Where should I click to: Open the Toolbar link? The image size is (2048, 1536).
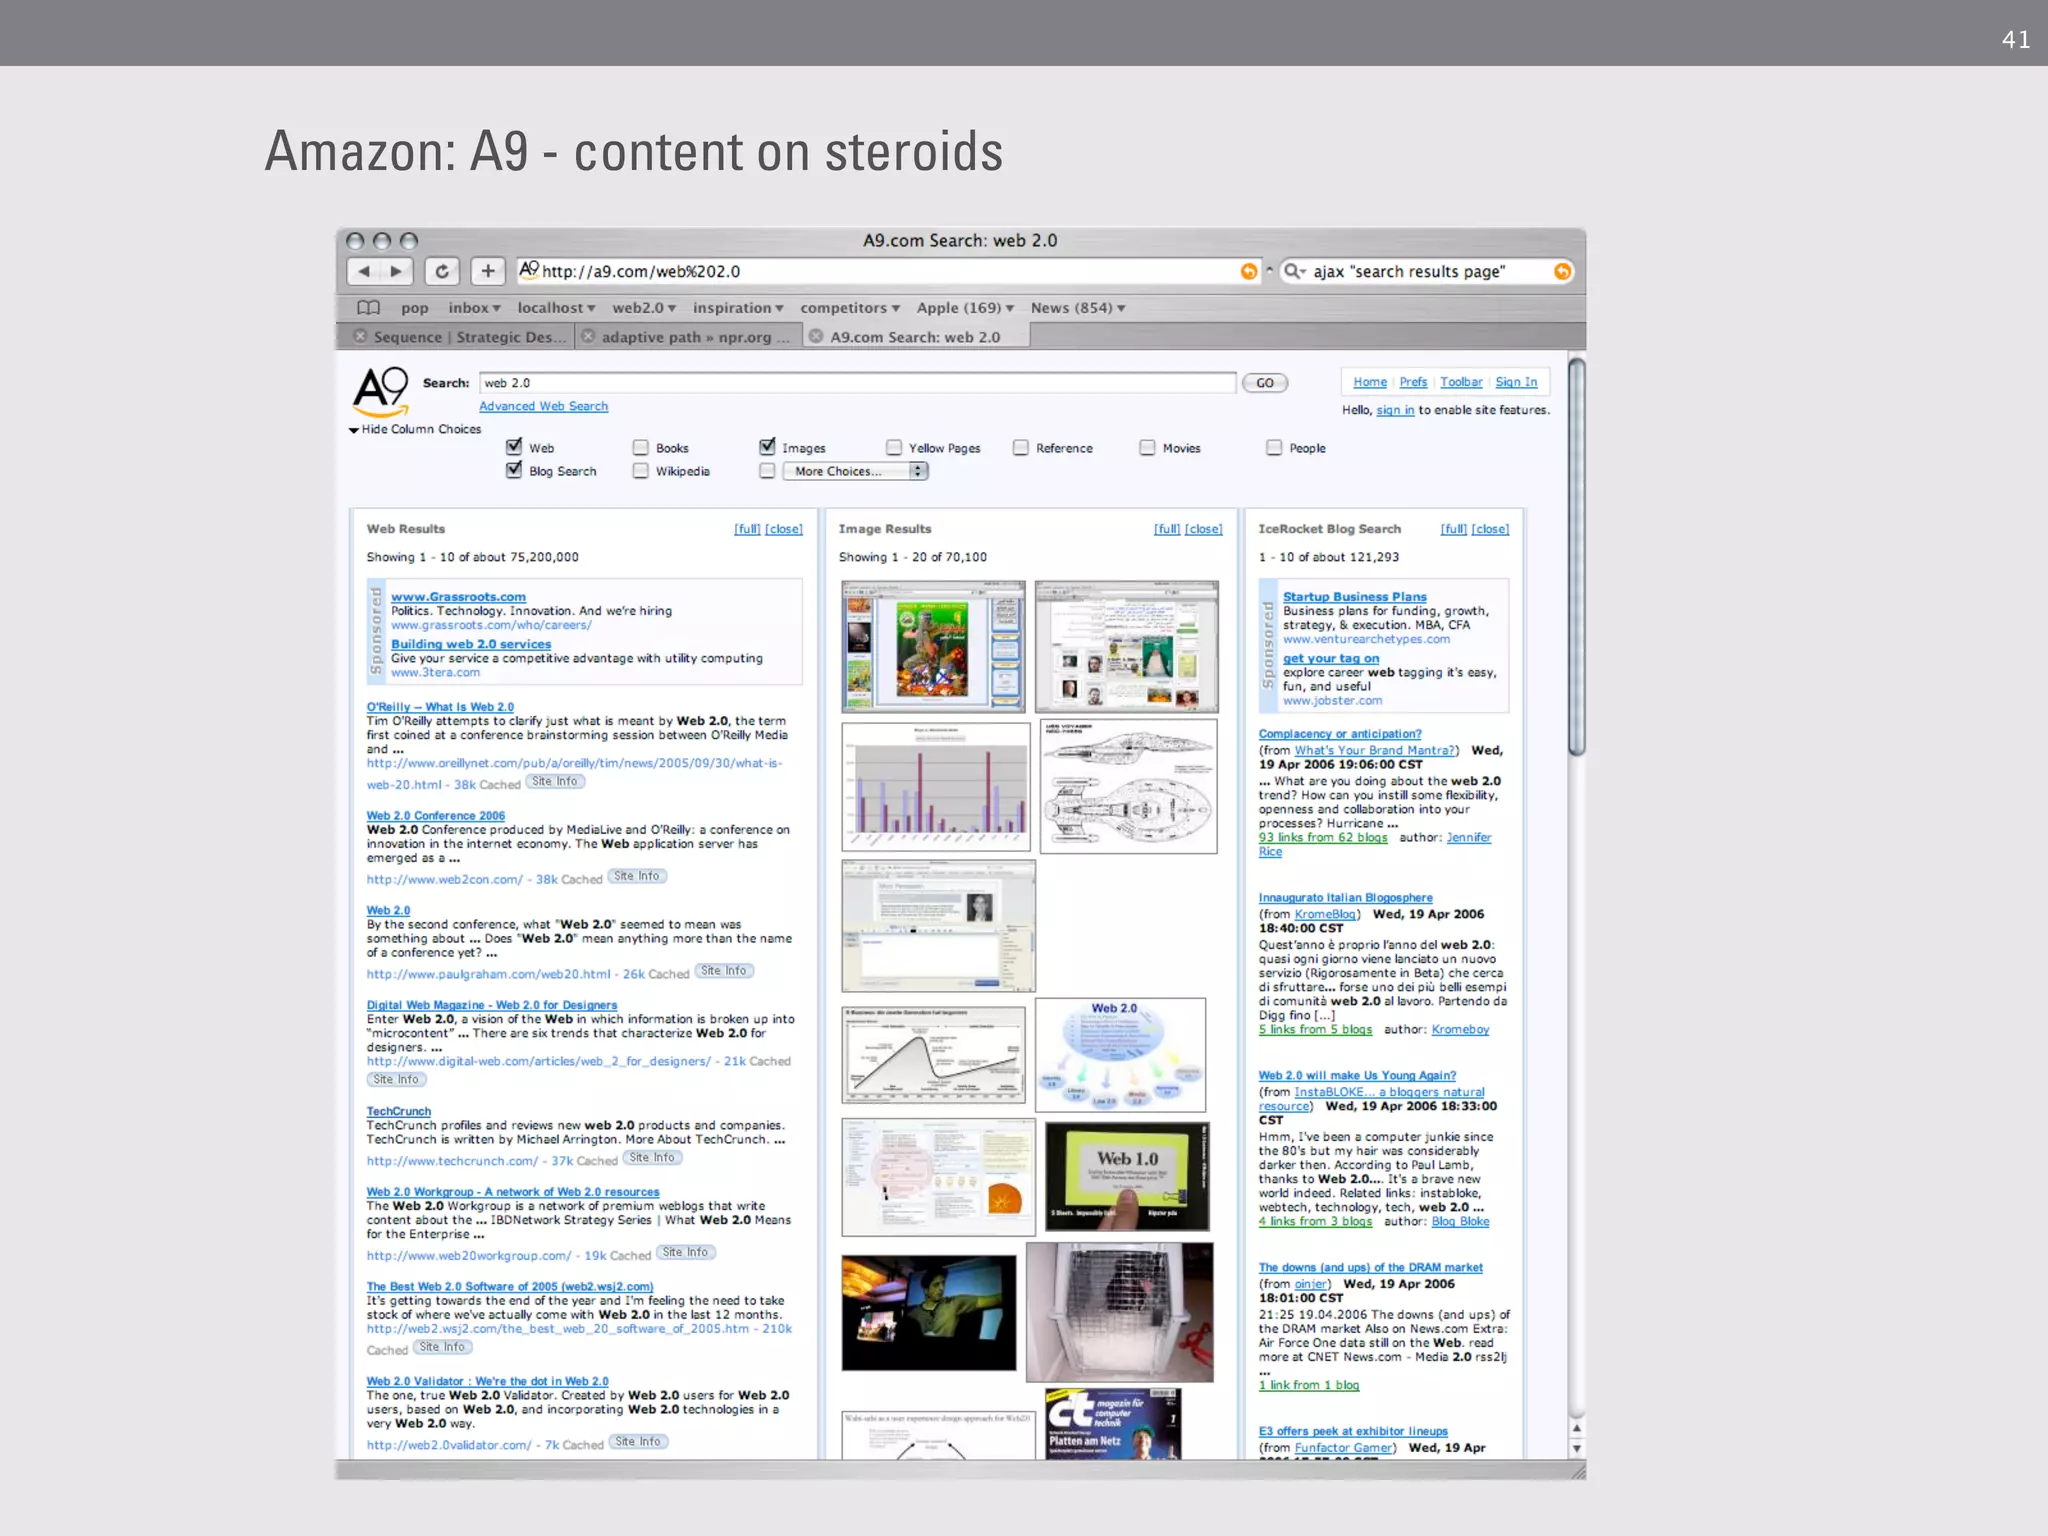click(1461, 382)
